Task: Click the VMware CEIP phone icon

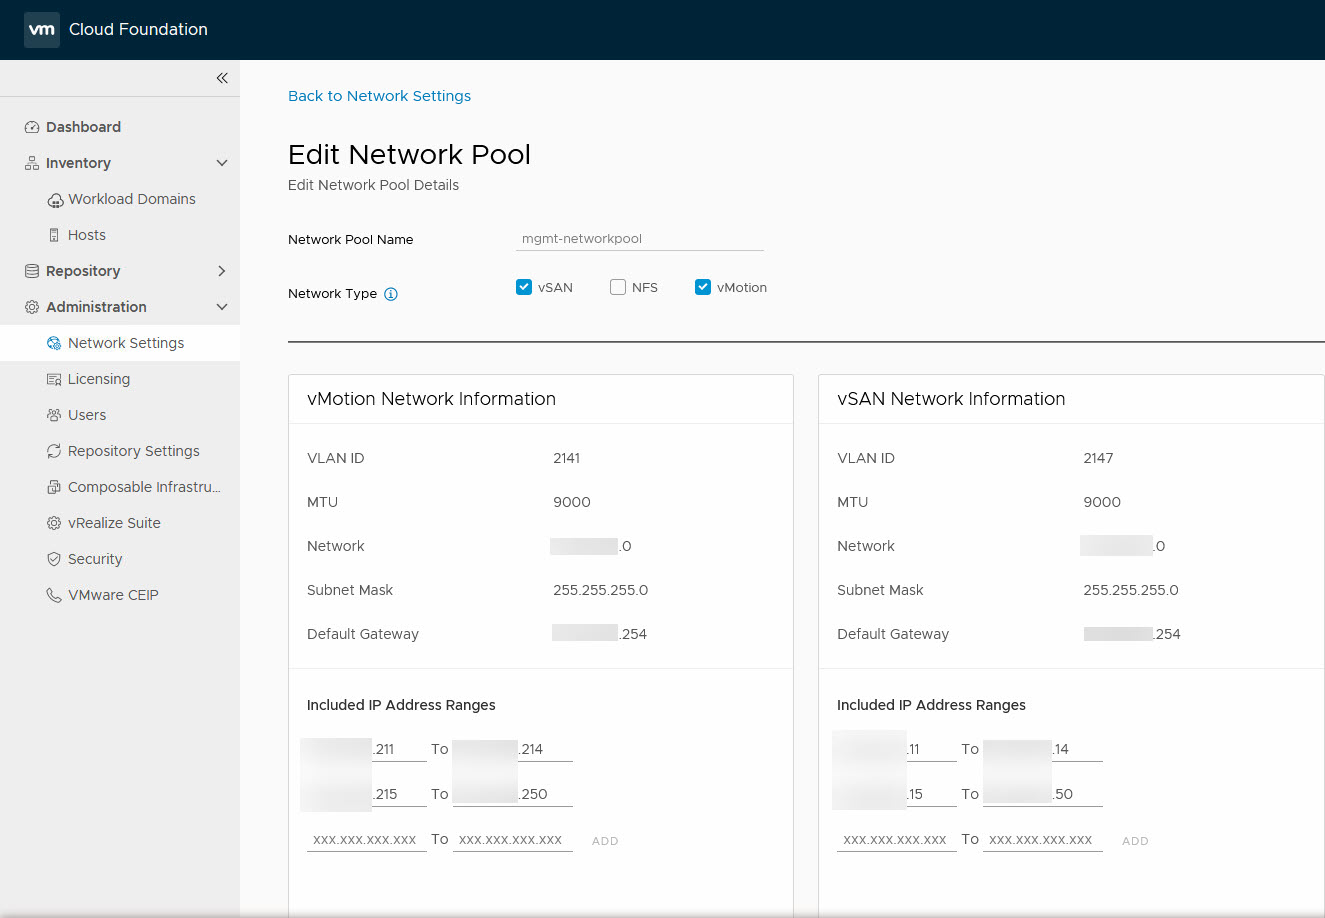Action: (54, 595)
